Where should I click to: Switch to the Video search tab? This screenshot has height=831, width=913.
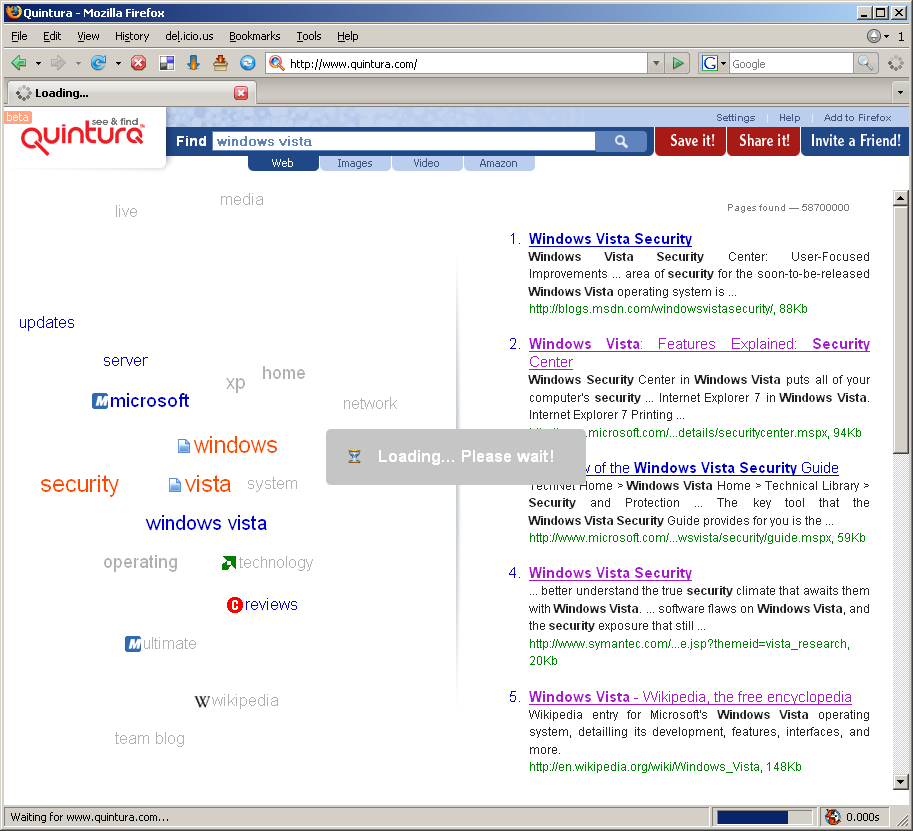point(426,164)
